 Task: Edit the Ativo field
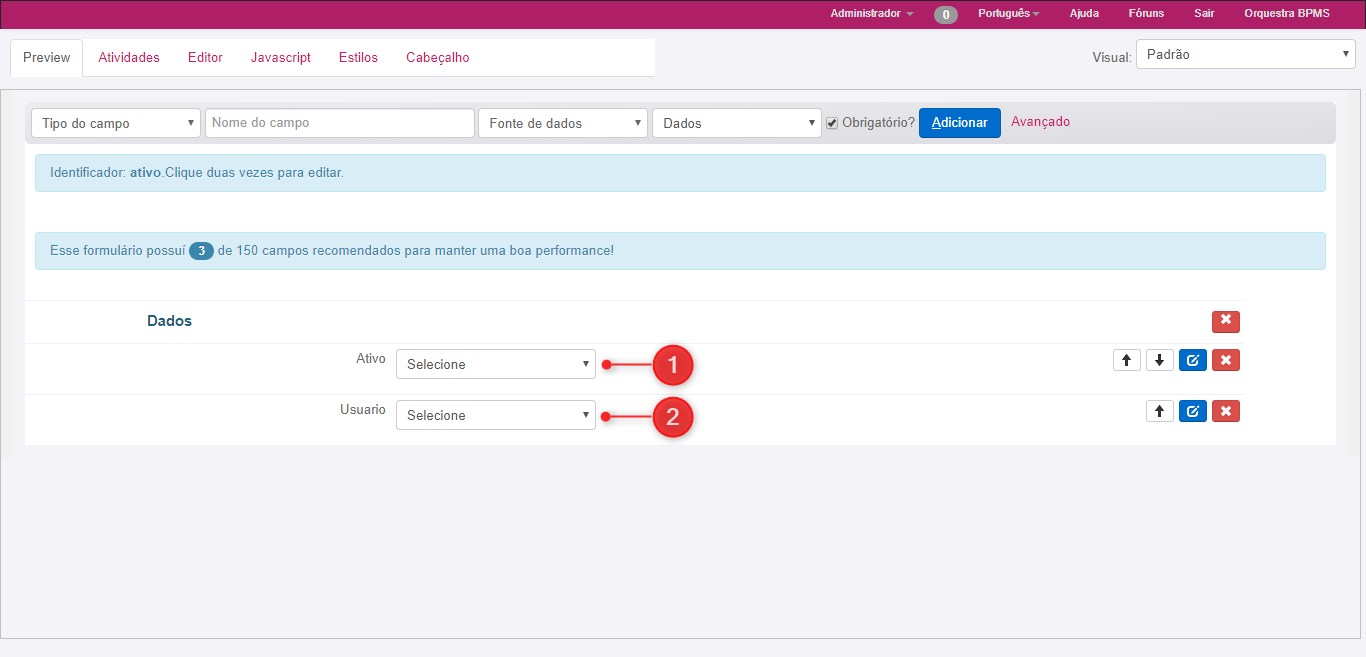pyautogui.click(x=1193, y=360)
